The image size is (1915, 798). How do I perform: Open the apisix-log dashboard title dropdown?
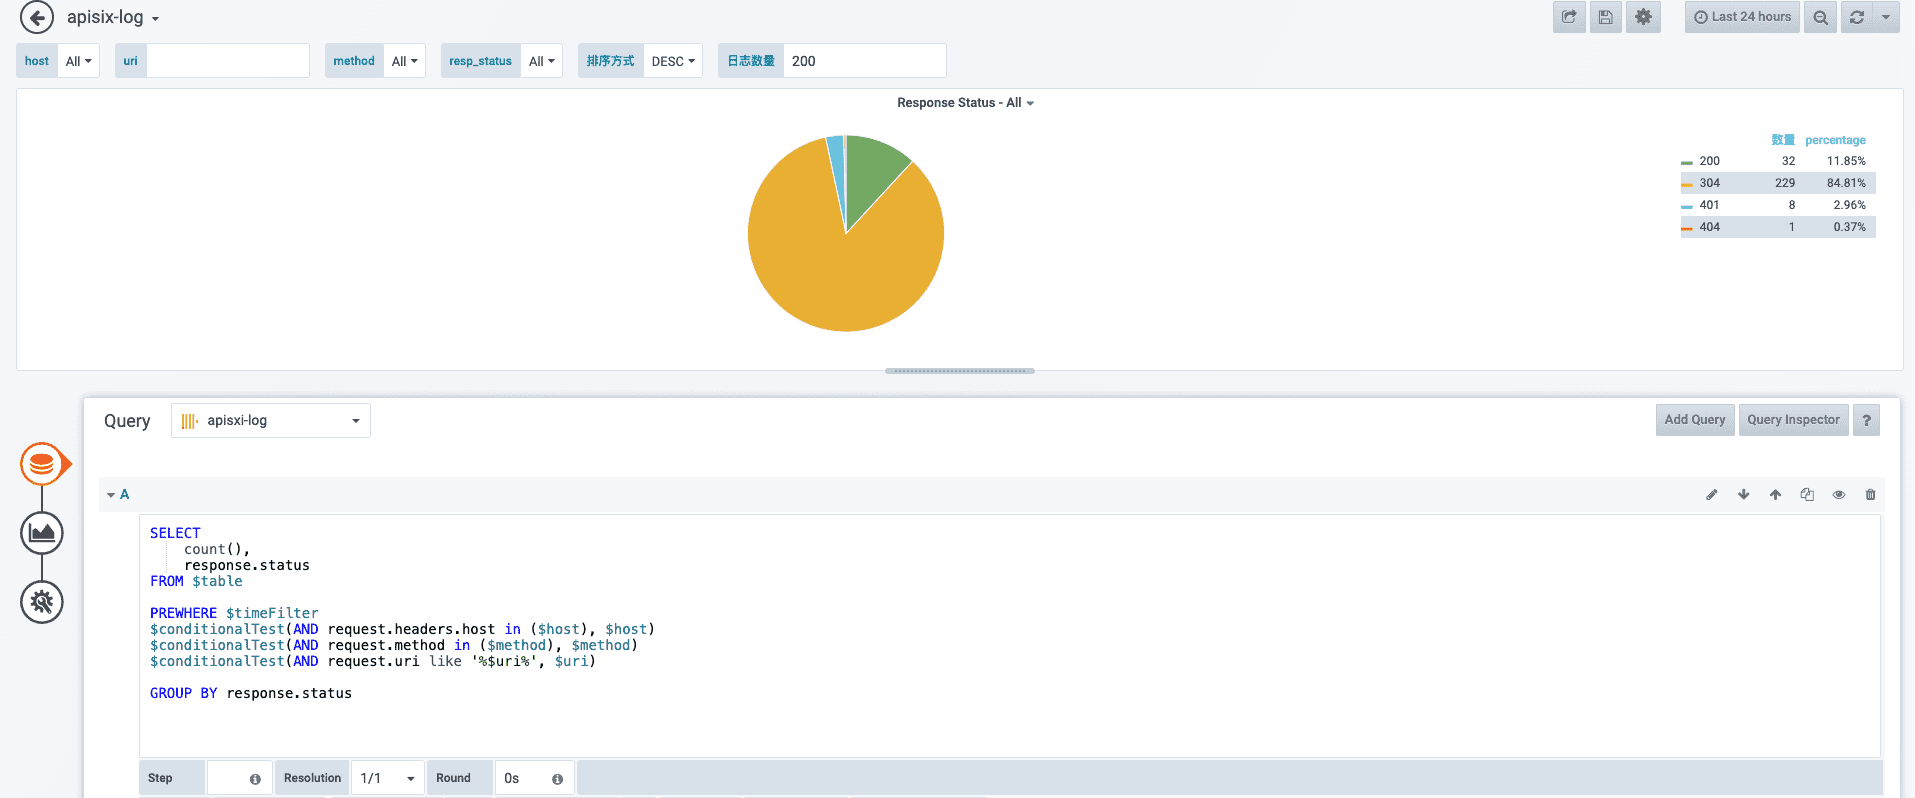tap(113, 17)
